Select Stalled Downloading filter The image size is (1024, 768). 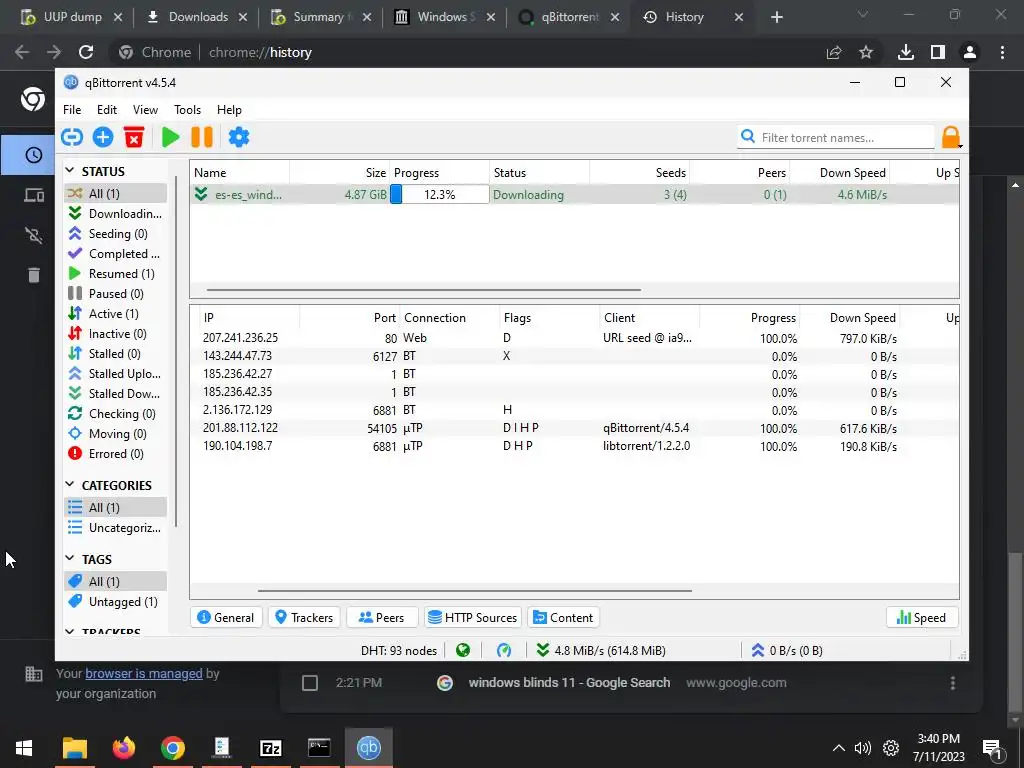tap(115, 393)
